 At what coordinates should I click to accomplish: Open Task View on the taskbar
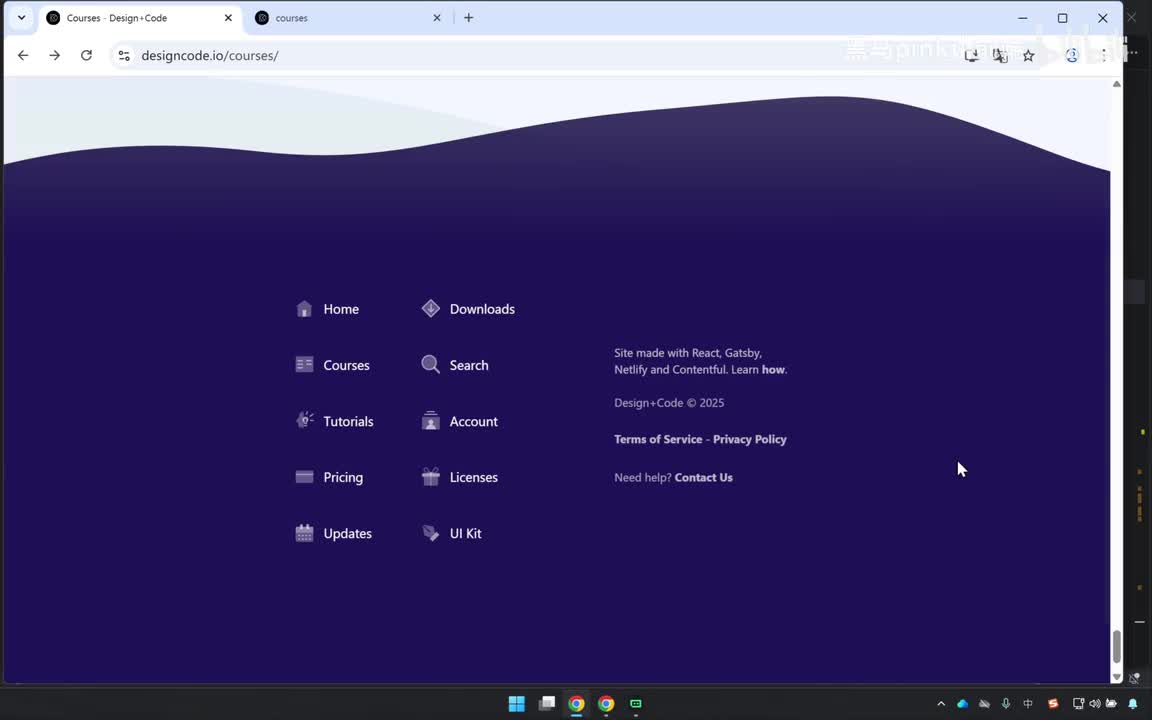tap(547, 704)
